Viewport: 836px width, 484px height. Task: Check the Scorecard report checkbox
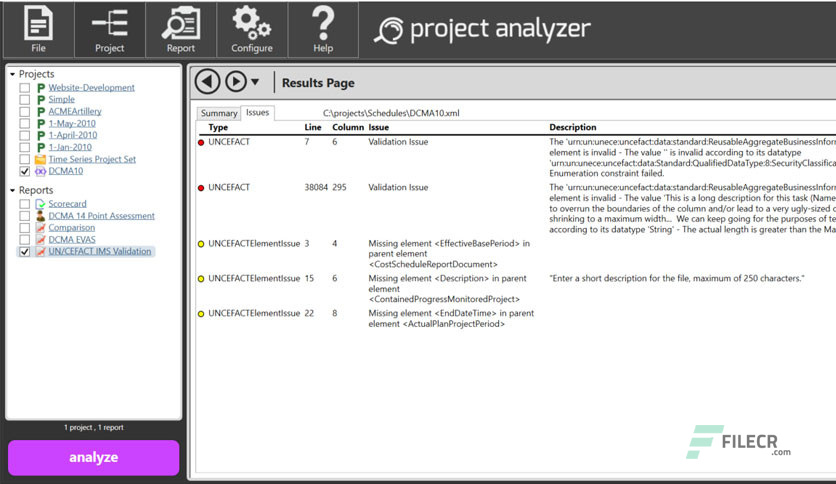25,204
